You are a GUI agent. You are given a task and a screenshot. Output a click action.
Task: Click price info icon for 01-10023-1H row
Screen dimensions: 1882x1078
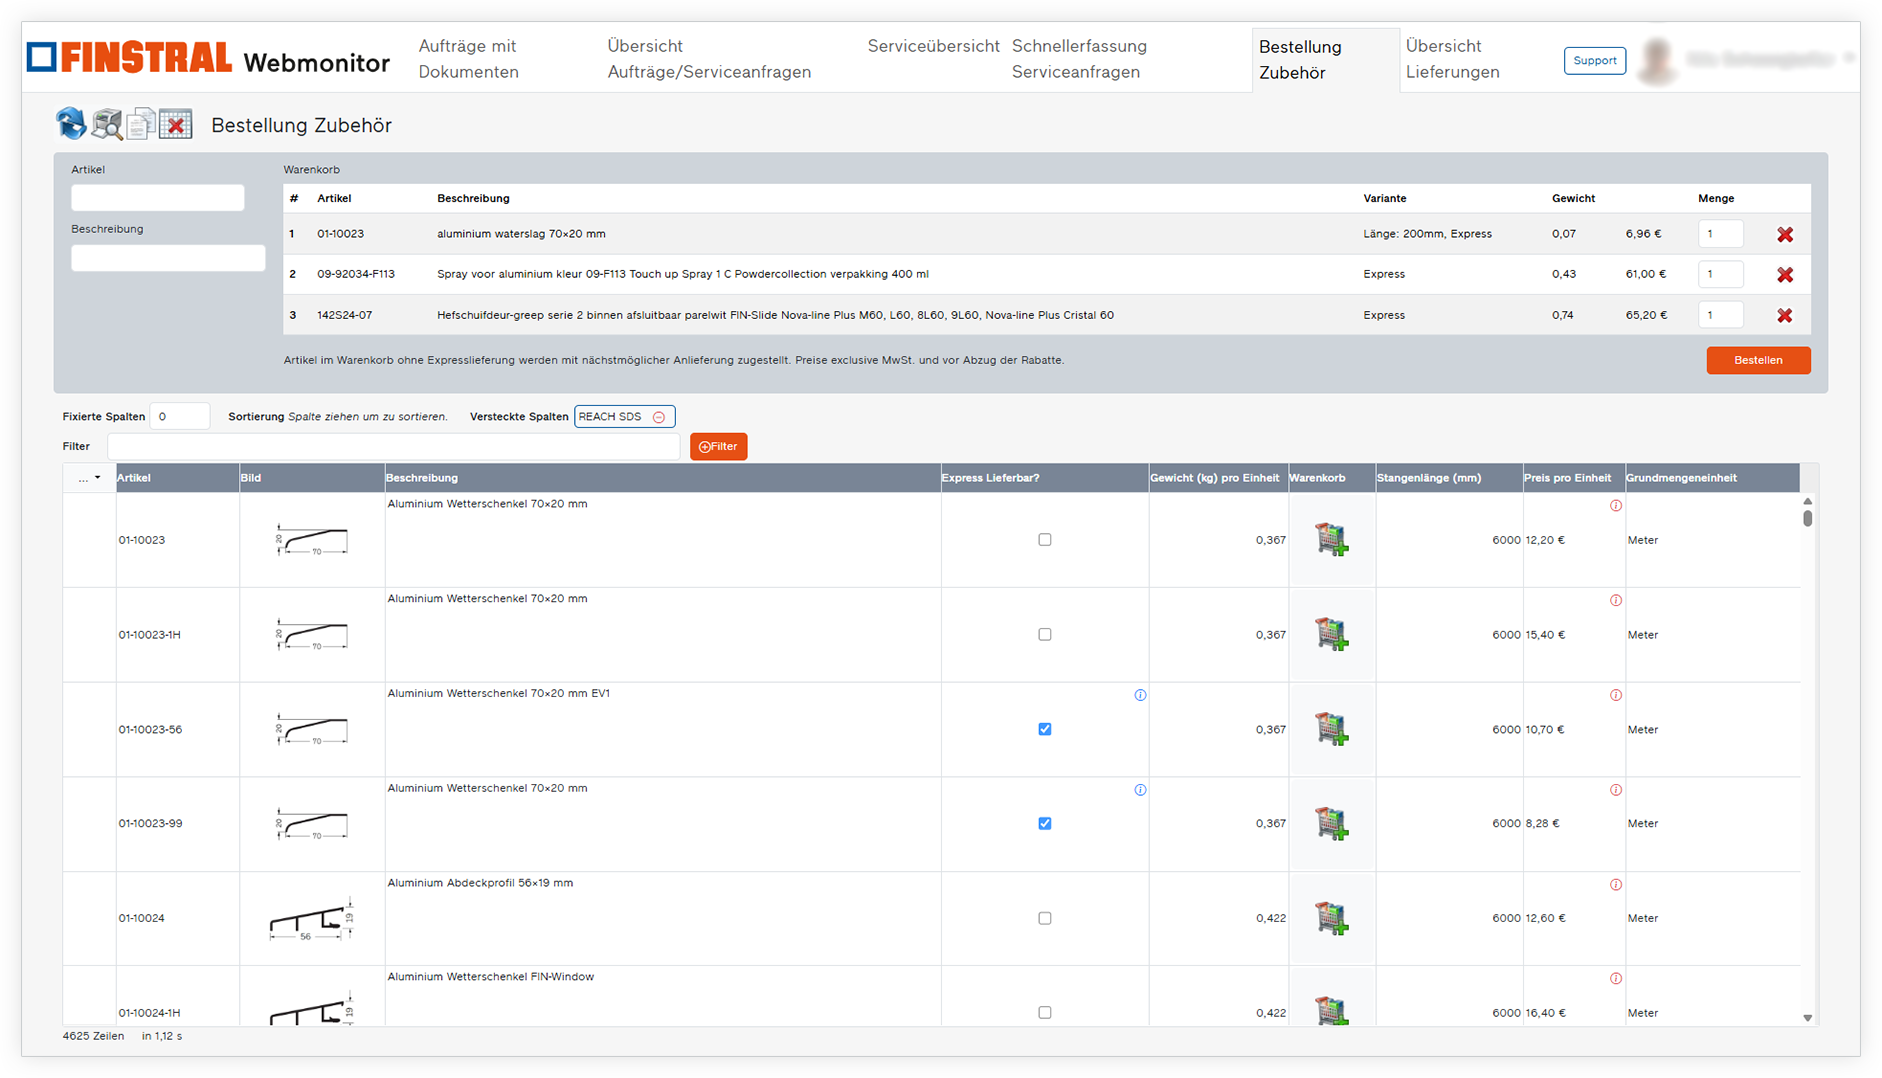1616,601
